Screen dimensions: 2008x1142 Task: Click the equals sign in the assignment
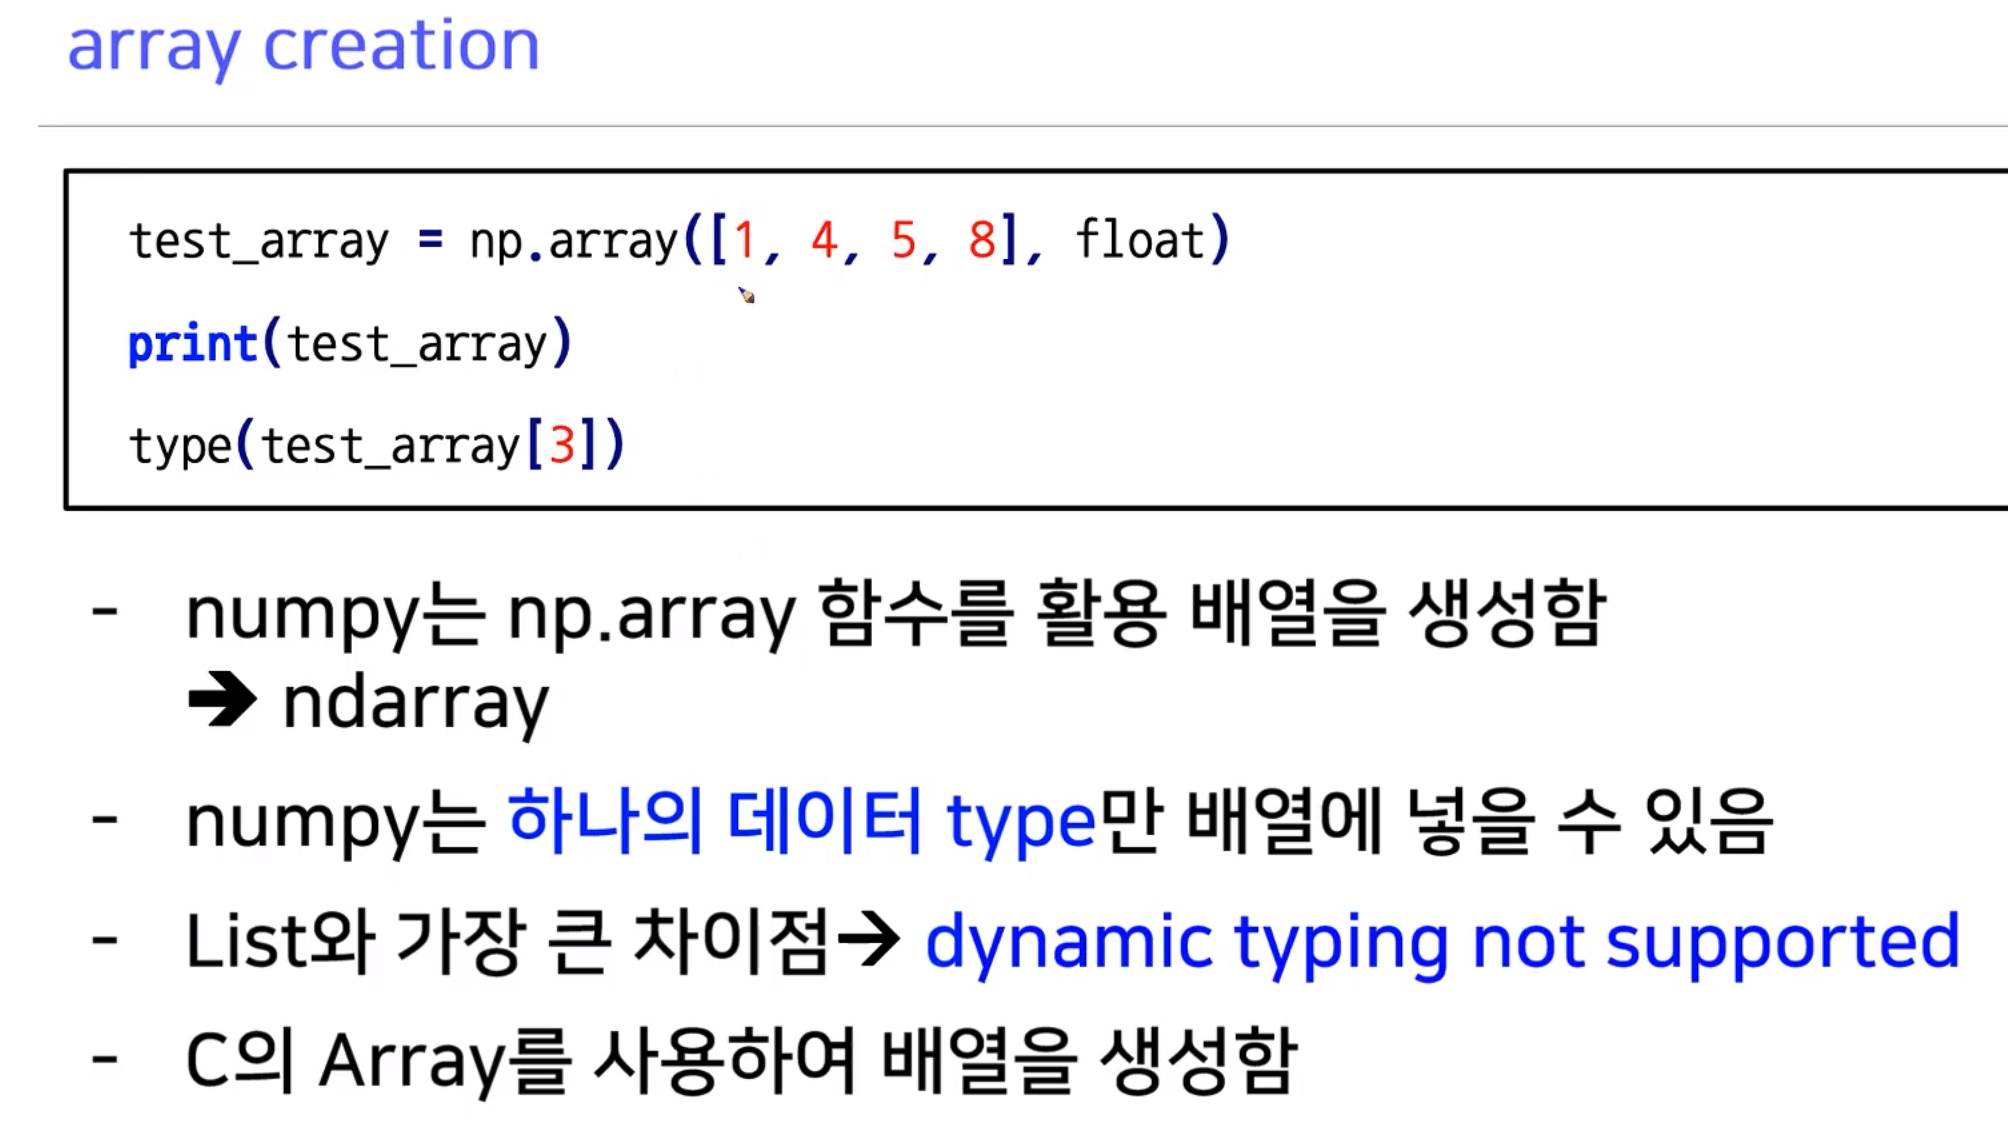click(x=430, y=239)
